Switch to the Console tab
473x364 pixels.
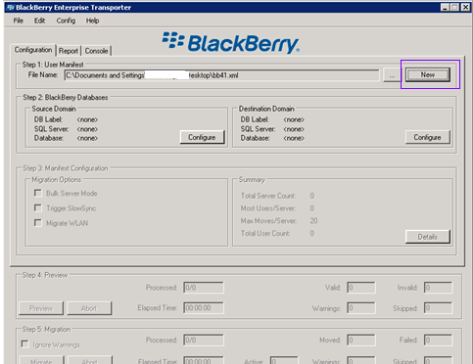point(96,51)
